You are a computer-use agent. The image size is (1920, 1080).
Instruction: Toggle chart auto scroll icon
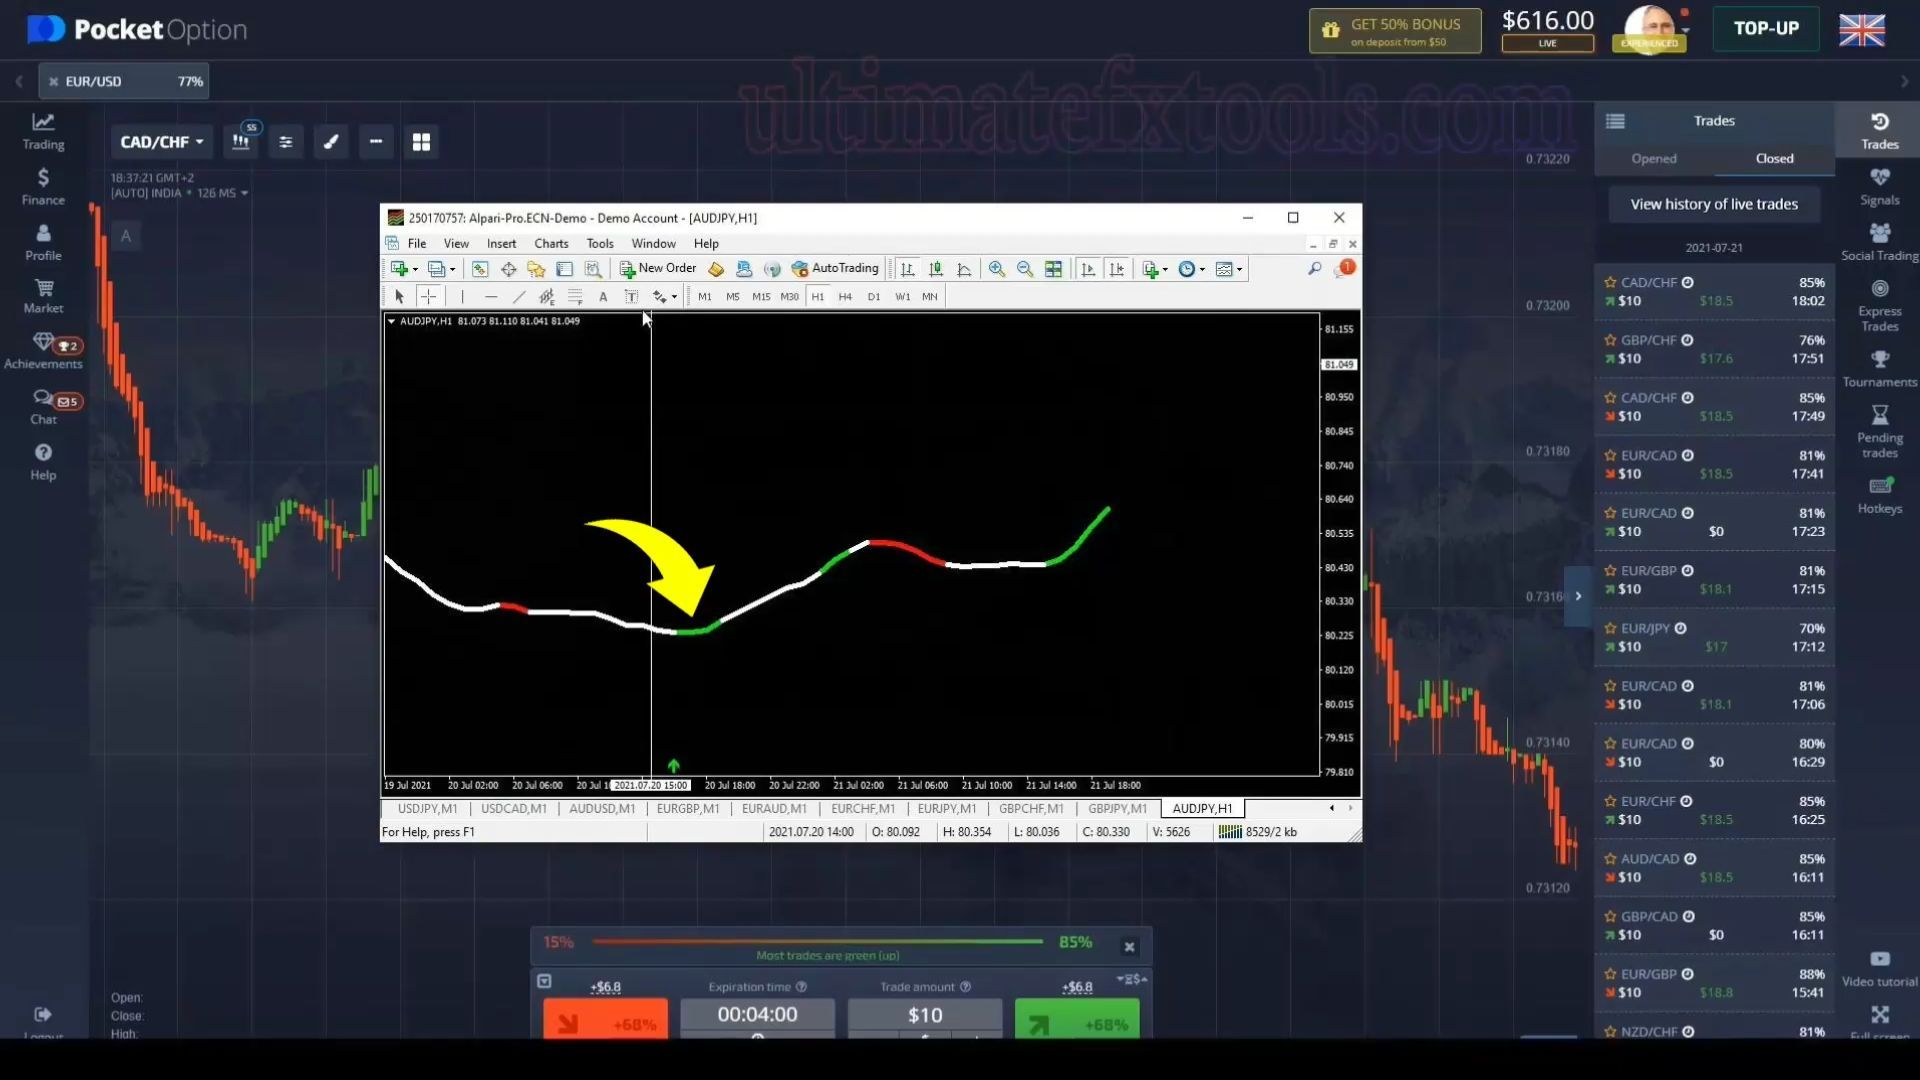click(1088, 269)
